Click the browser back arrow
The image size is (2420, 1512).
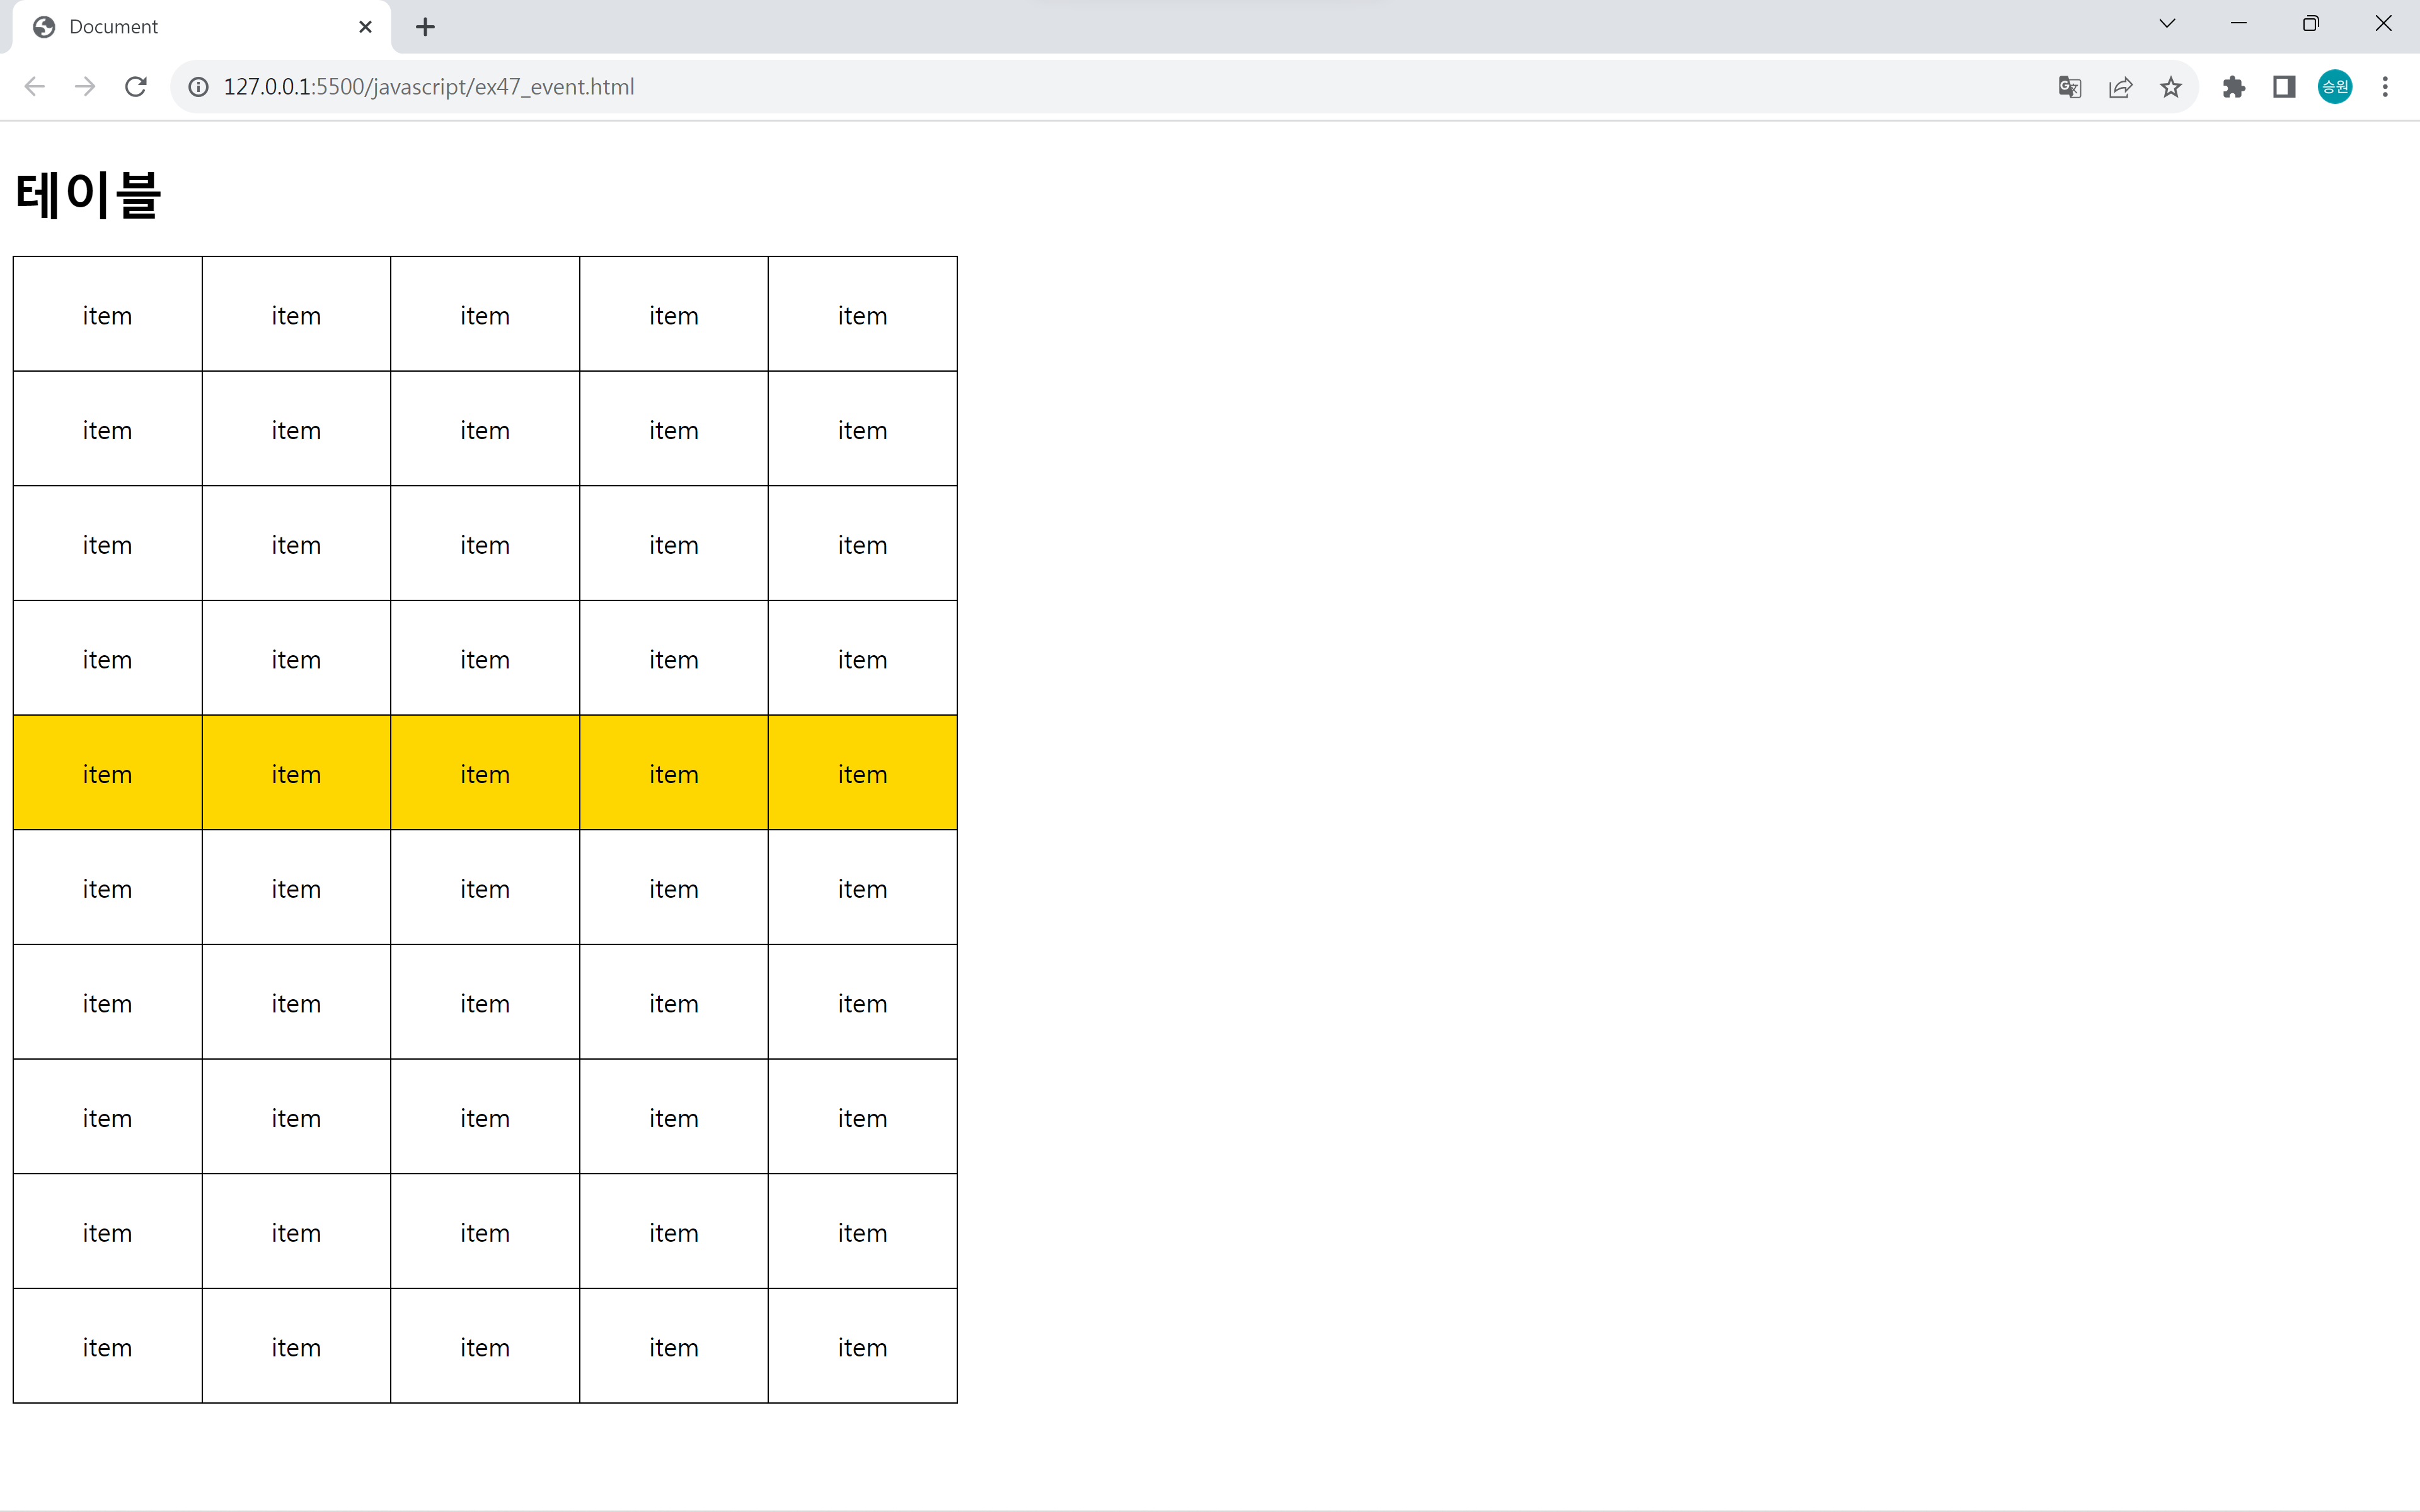[x=35, y=87]
